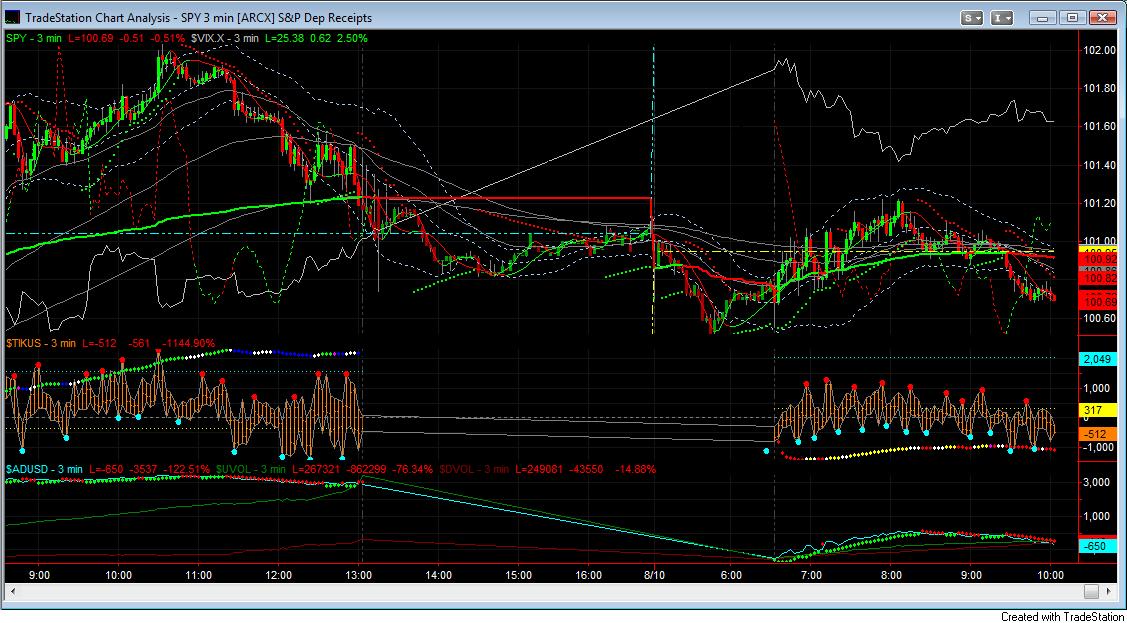The height and width of the screenshot is (623, 1127).
Task: Select the $UVOL - 3 min label
Action: click(x=252, y=469)
